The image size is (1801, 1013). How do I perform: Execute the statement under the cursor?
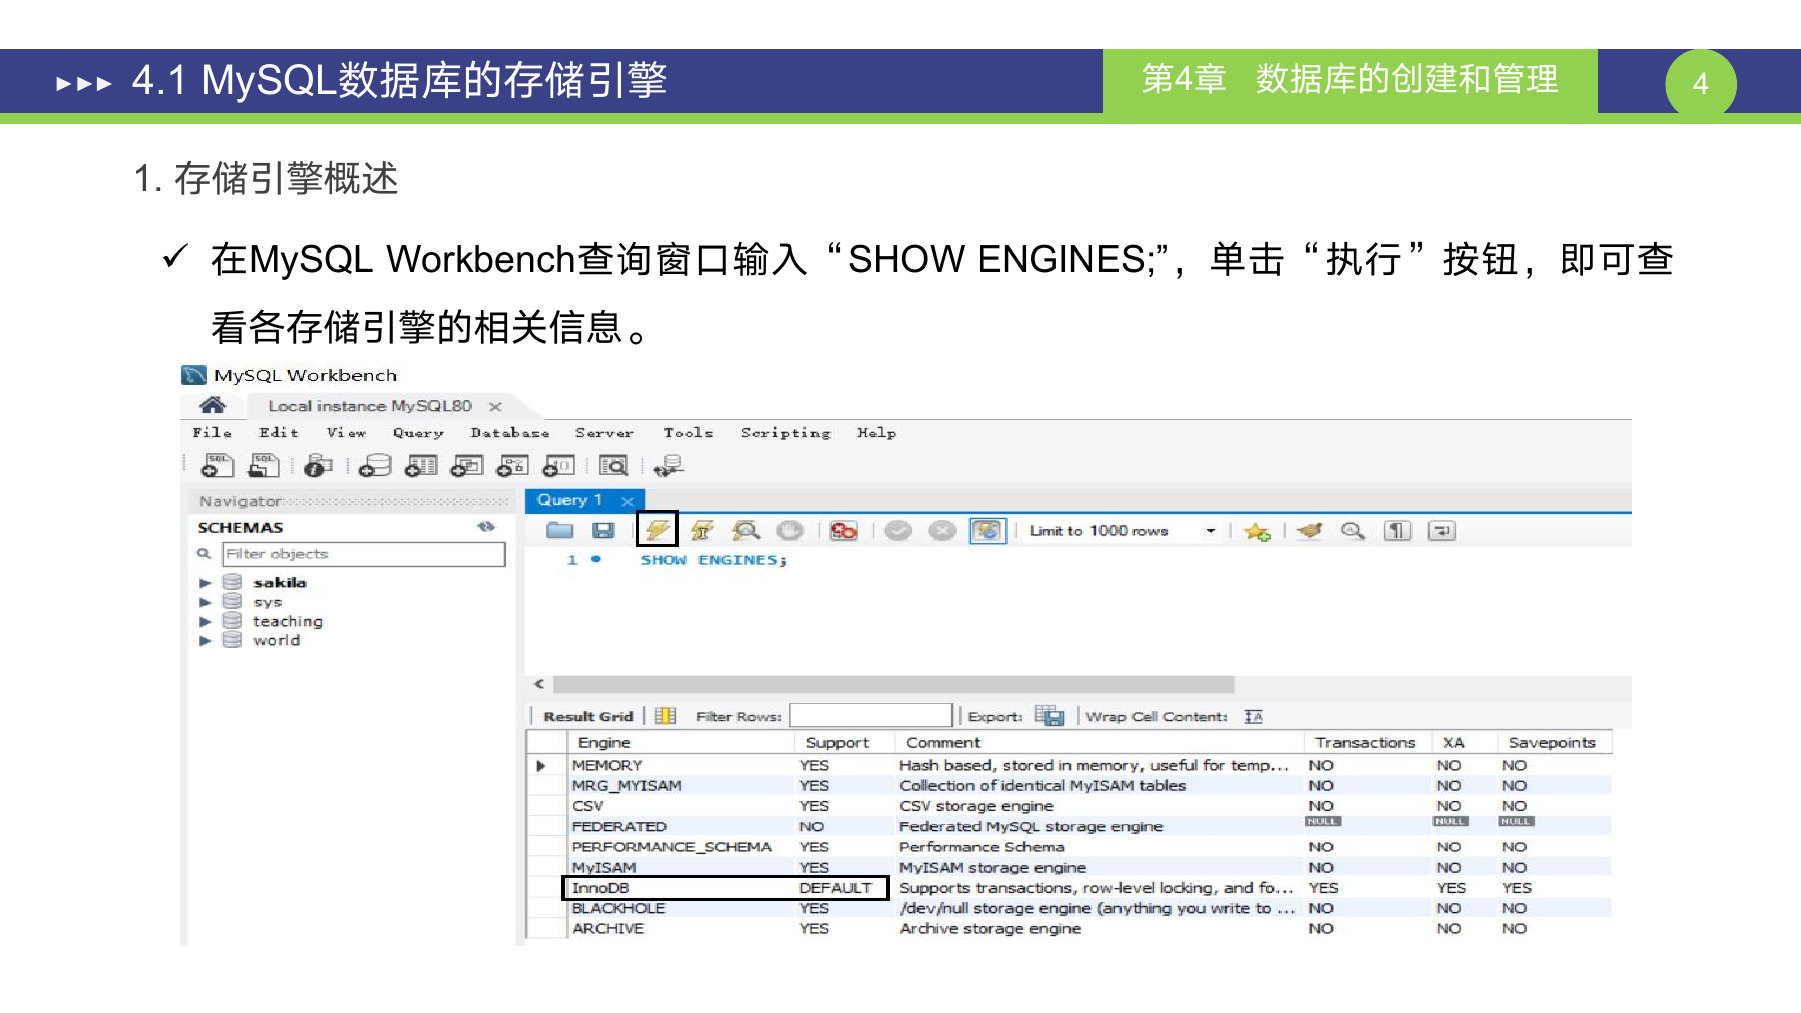(x=702, y=530)
